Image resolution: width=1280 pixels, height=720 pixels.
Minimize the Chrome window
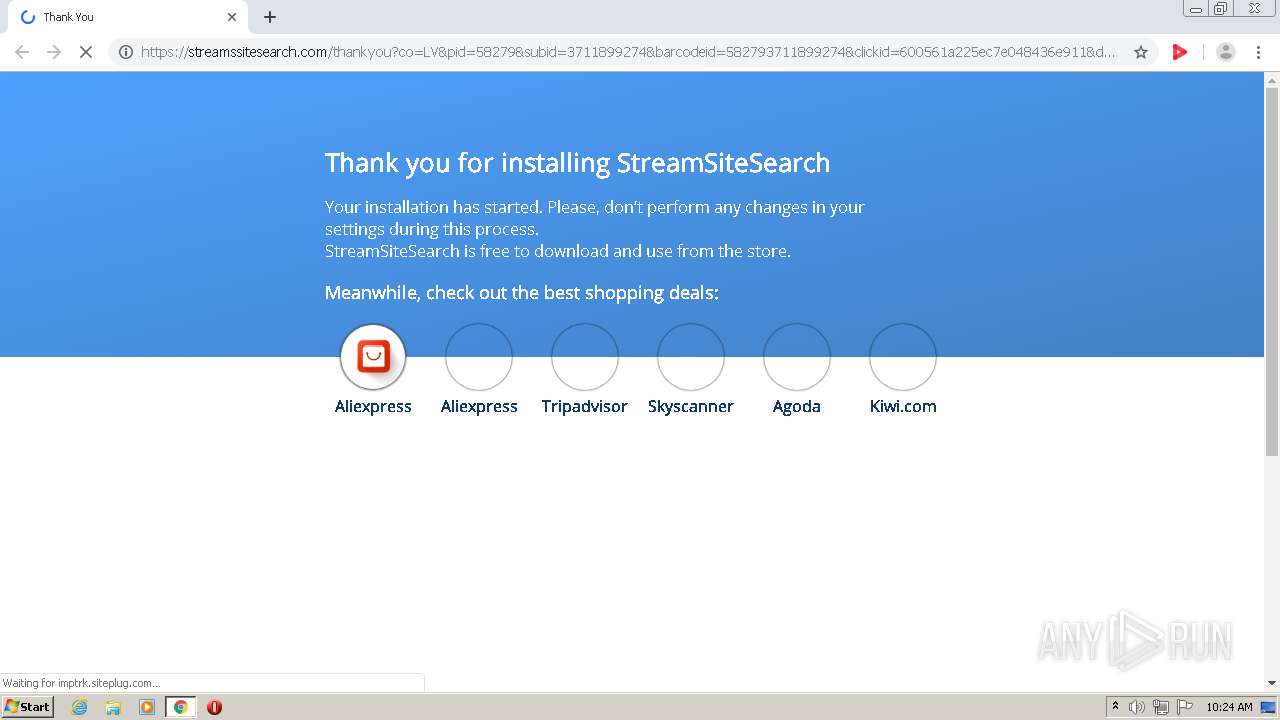tap(1196, 9)
